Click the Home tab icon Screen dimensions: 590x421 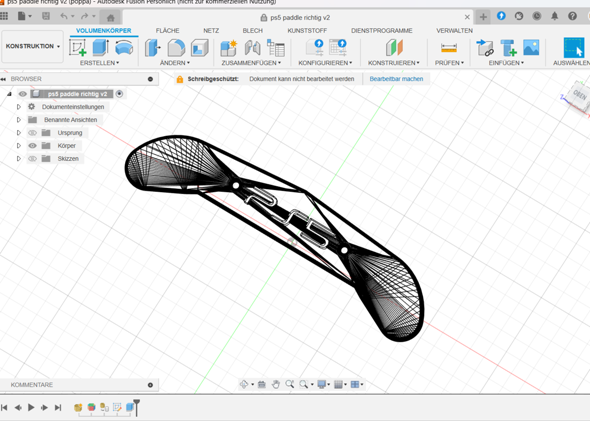coord(110,17)
